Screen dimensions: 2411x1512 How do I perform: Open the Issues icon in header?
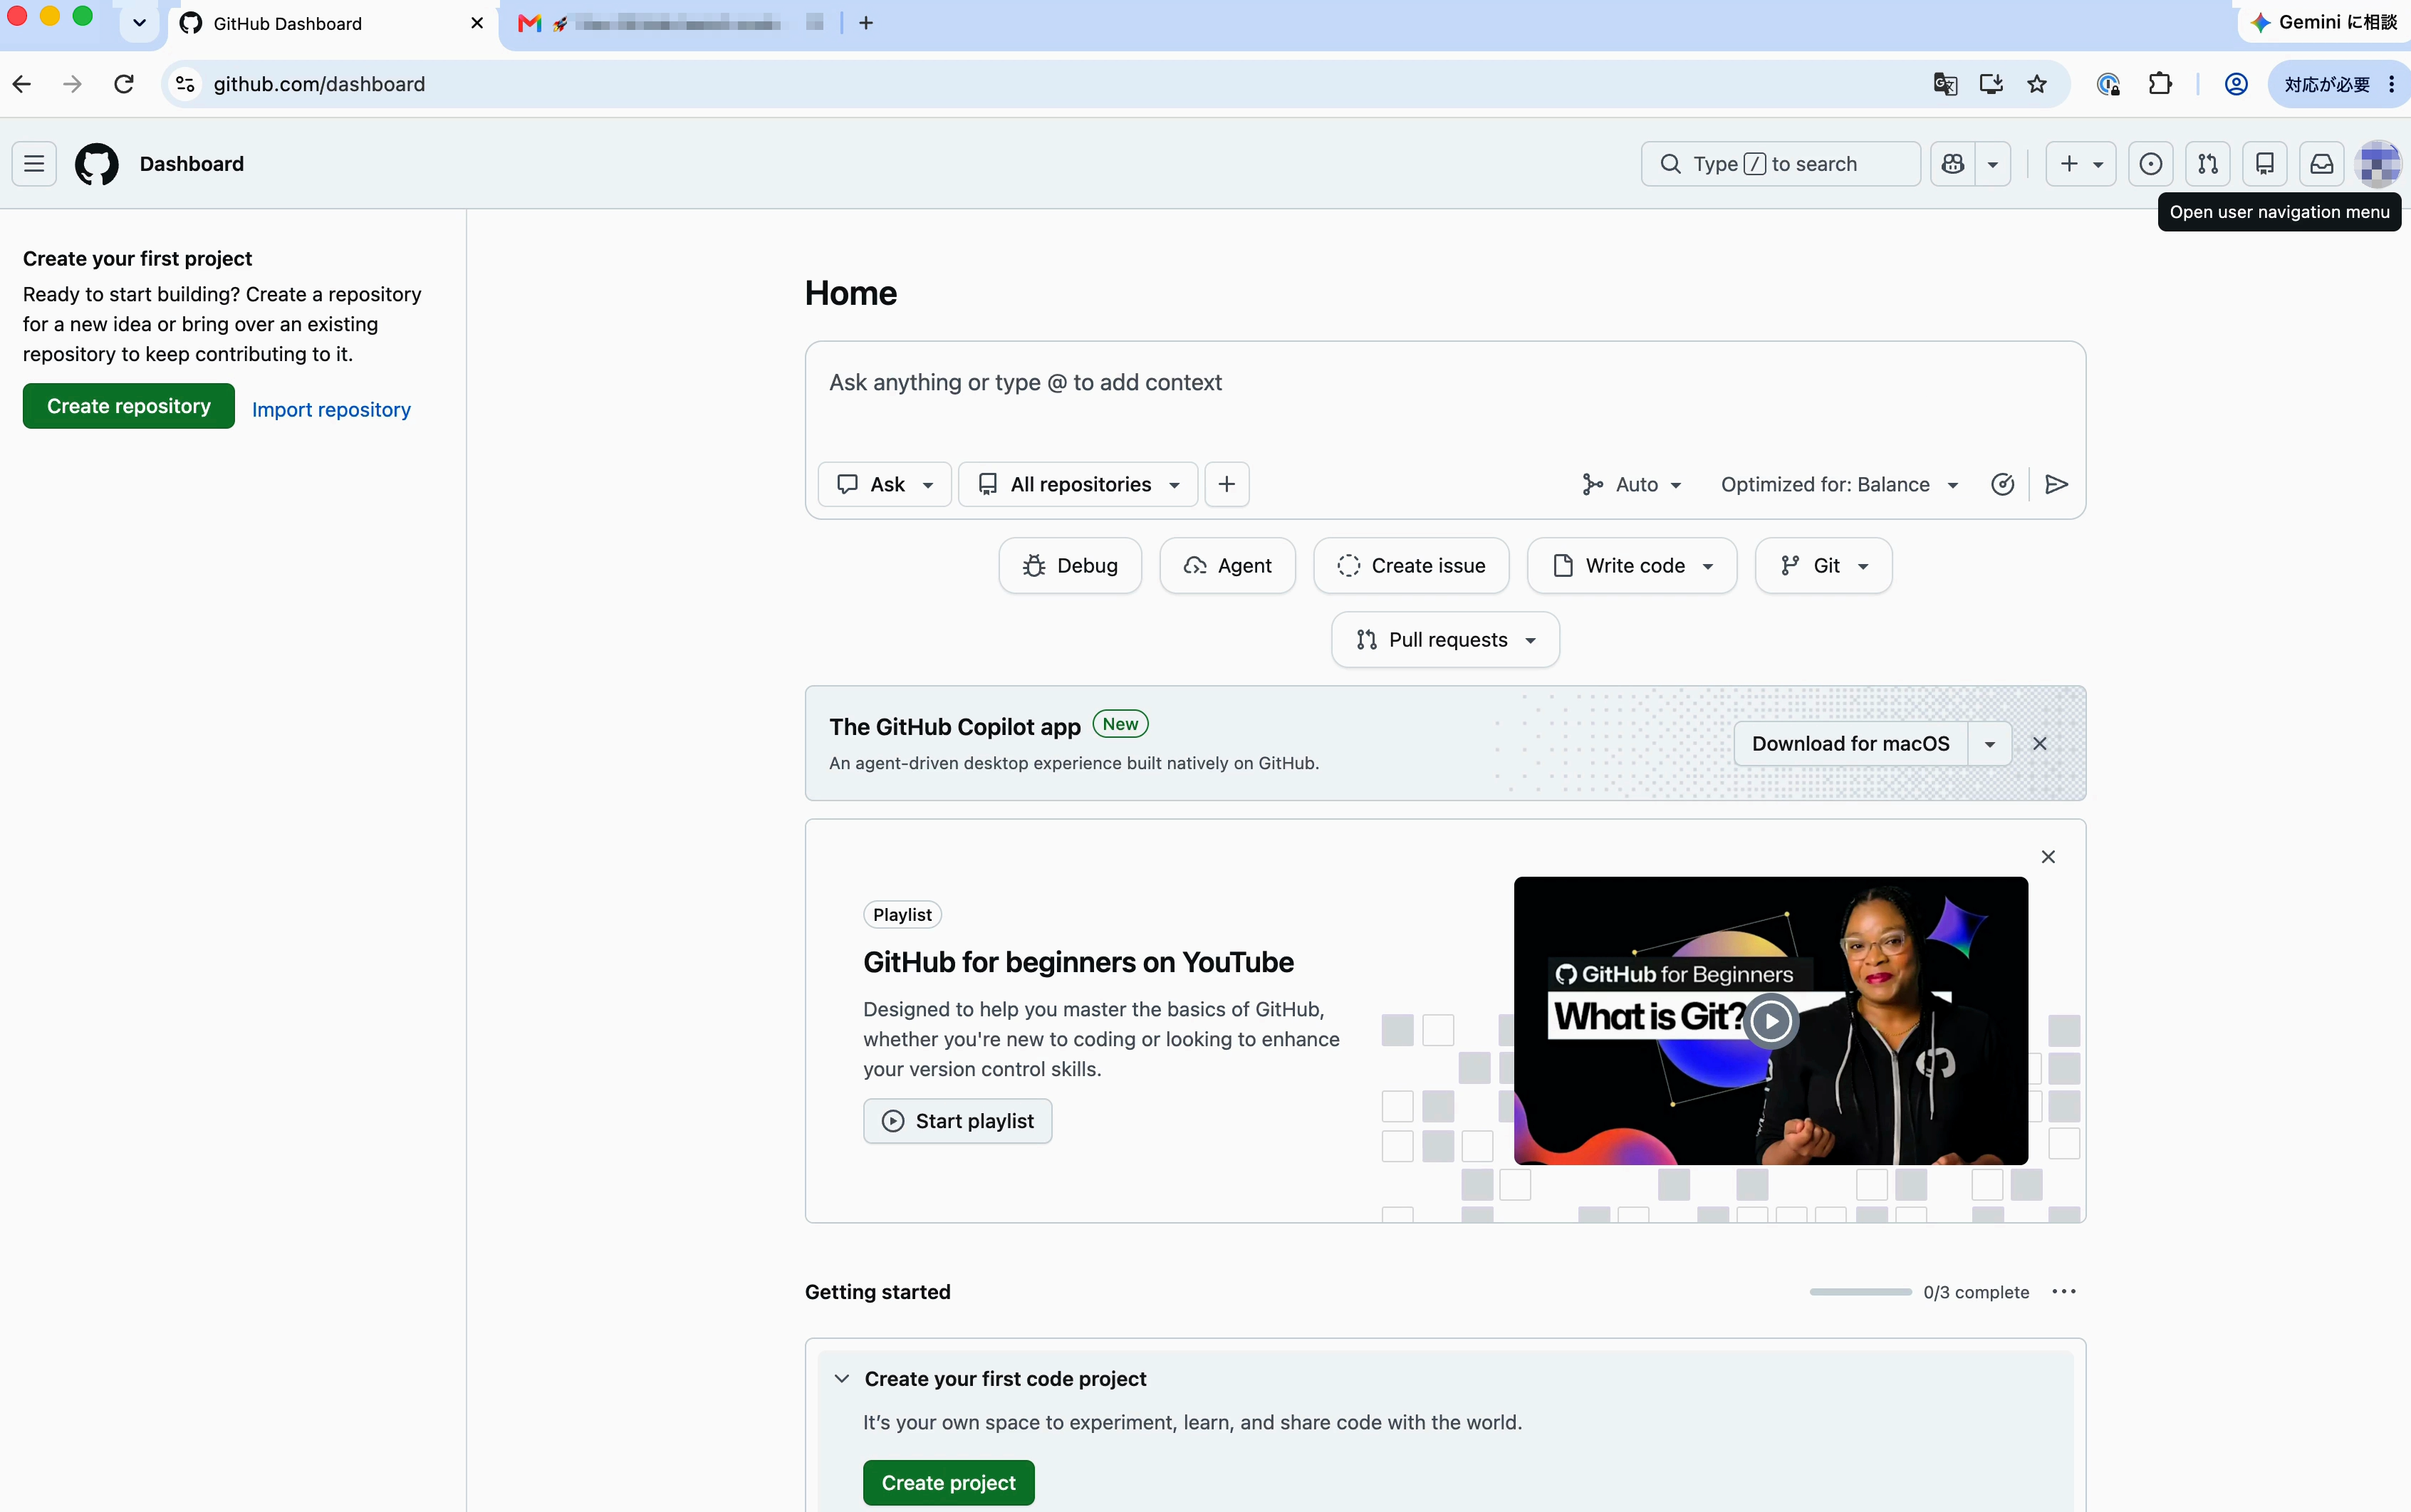point(2151,164)
